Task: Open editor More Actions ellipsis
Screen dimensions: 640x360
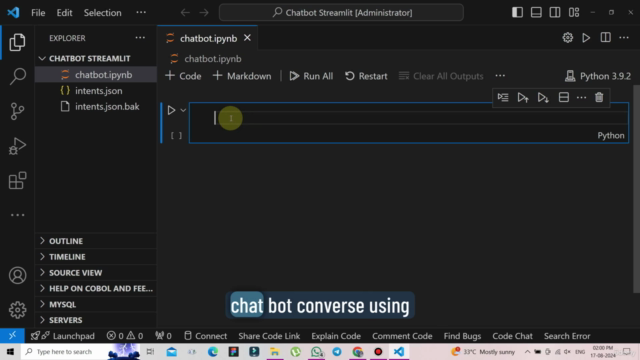Action: tap(624, 38)
